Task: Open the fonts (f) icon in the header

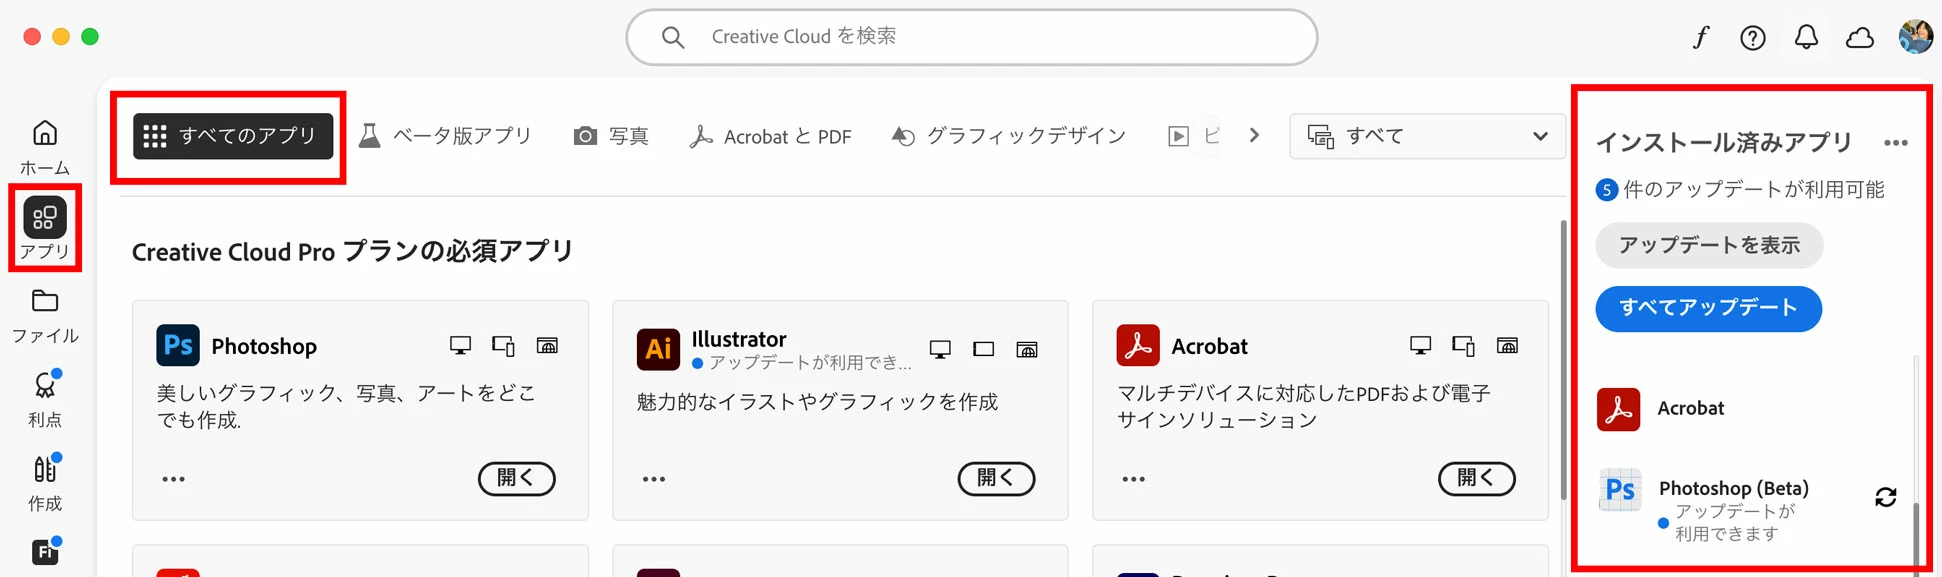Action: pos(1700,37)
